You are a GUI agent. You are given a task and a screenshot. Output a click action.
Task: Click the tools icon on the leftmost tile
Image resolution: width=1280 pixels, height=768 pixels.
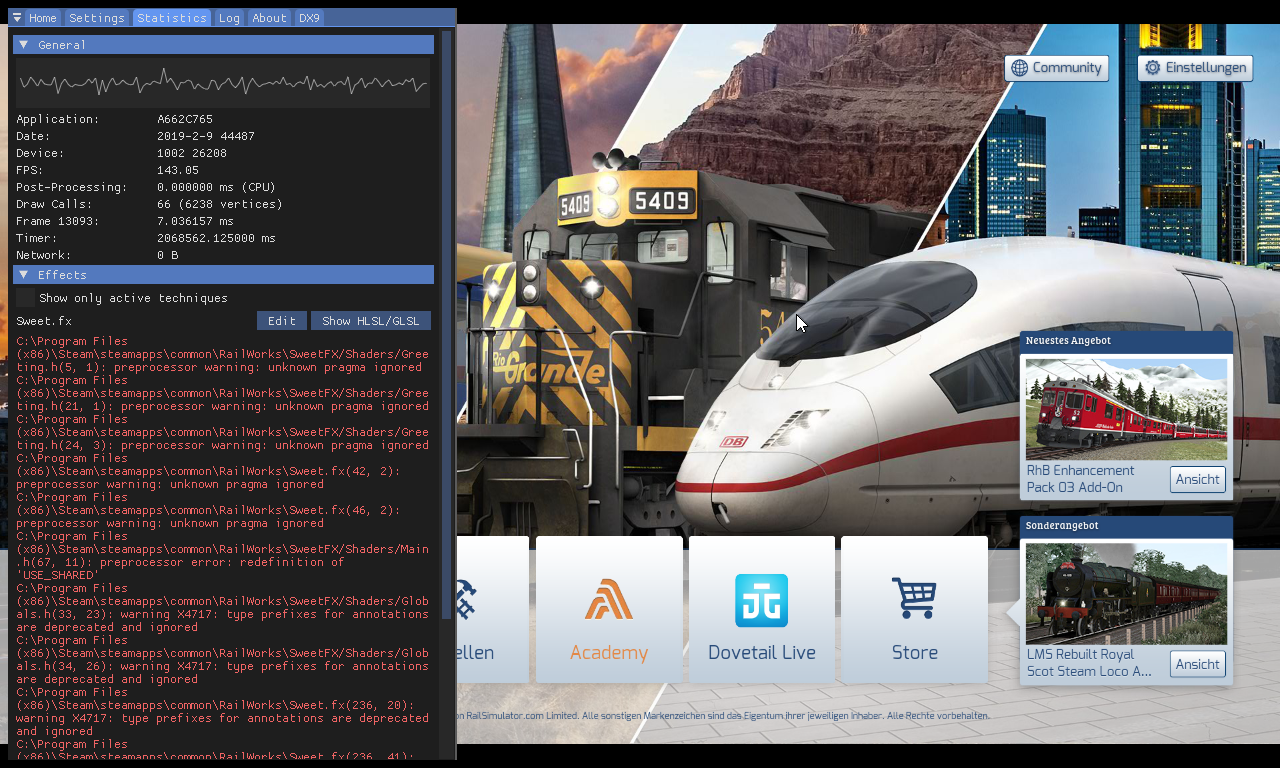point(466,600)
